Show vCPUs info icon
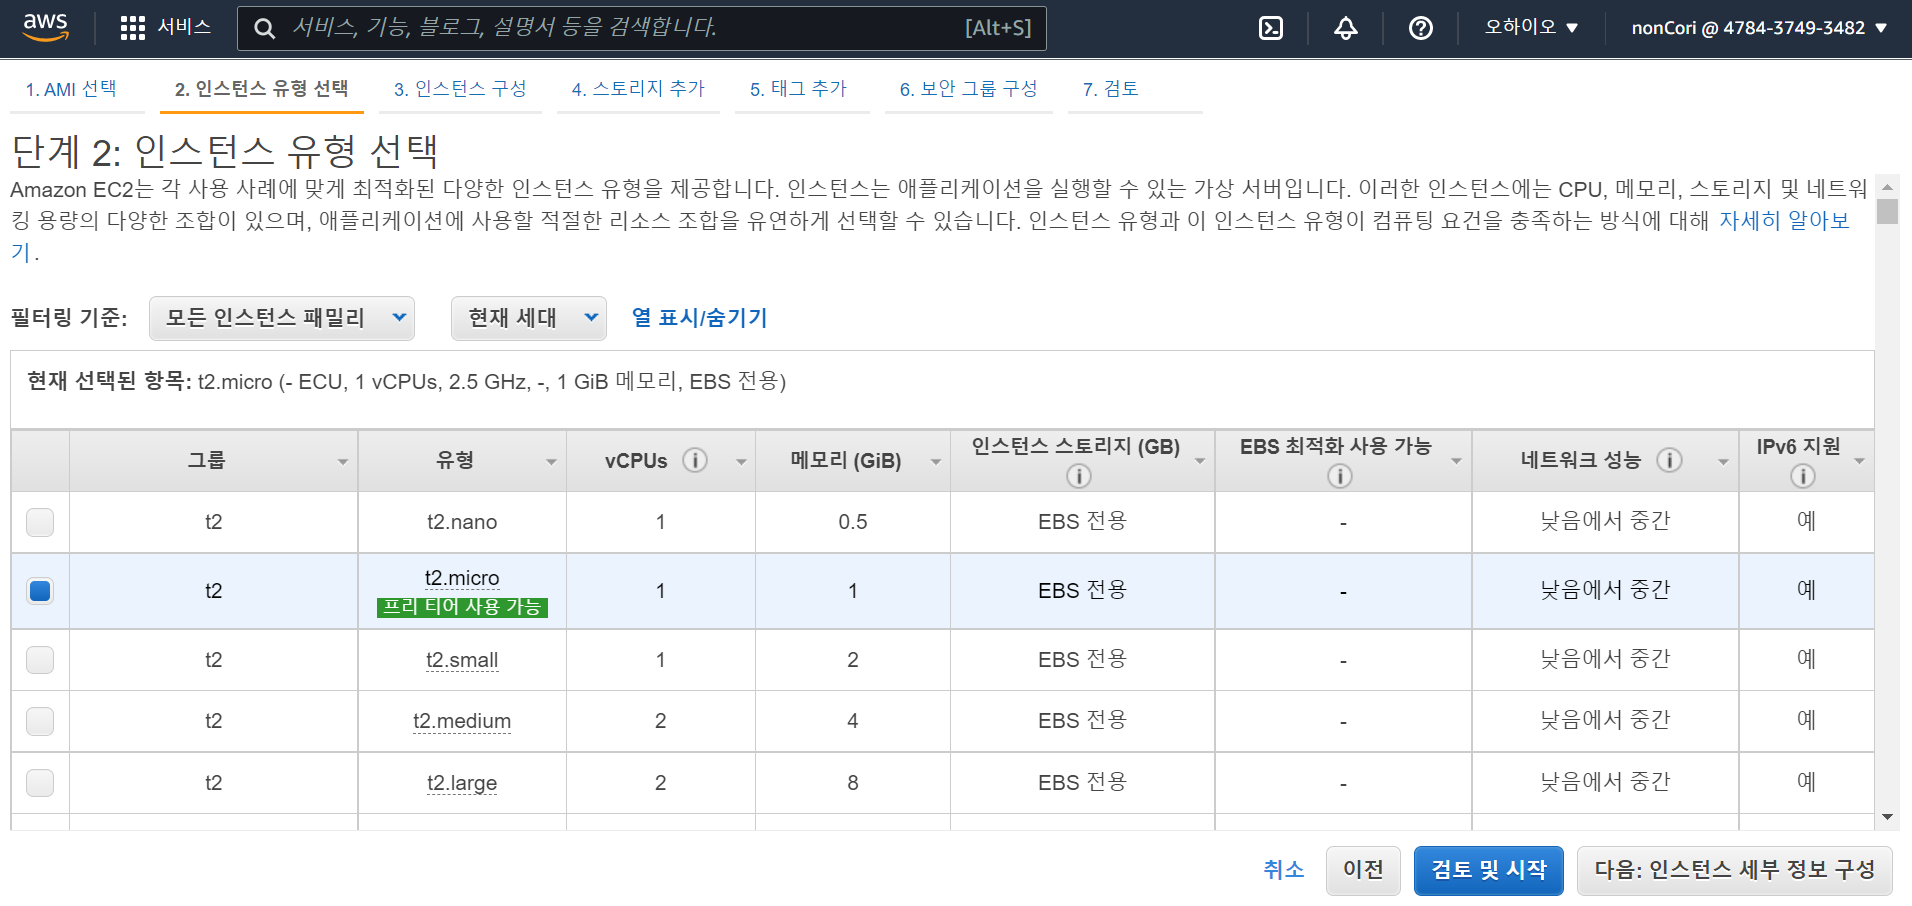The width and height of the screenshot is (1912, 906). pyautogui.click(x=695, y=460)
